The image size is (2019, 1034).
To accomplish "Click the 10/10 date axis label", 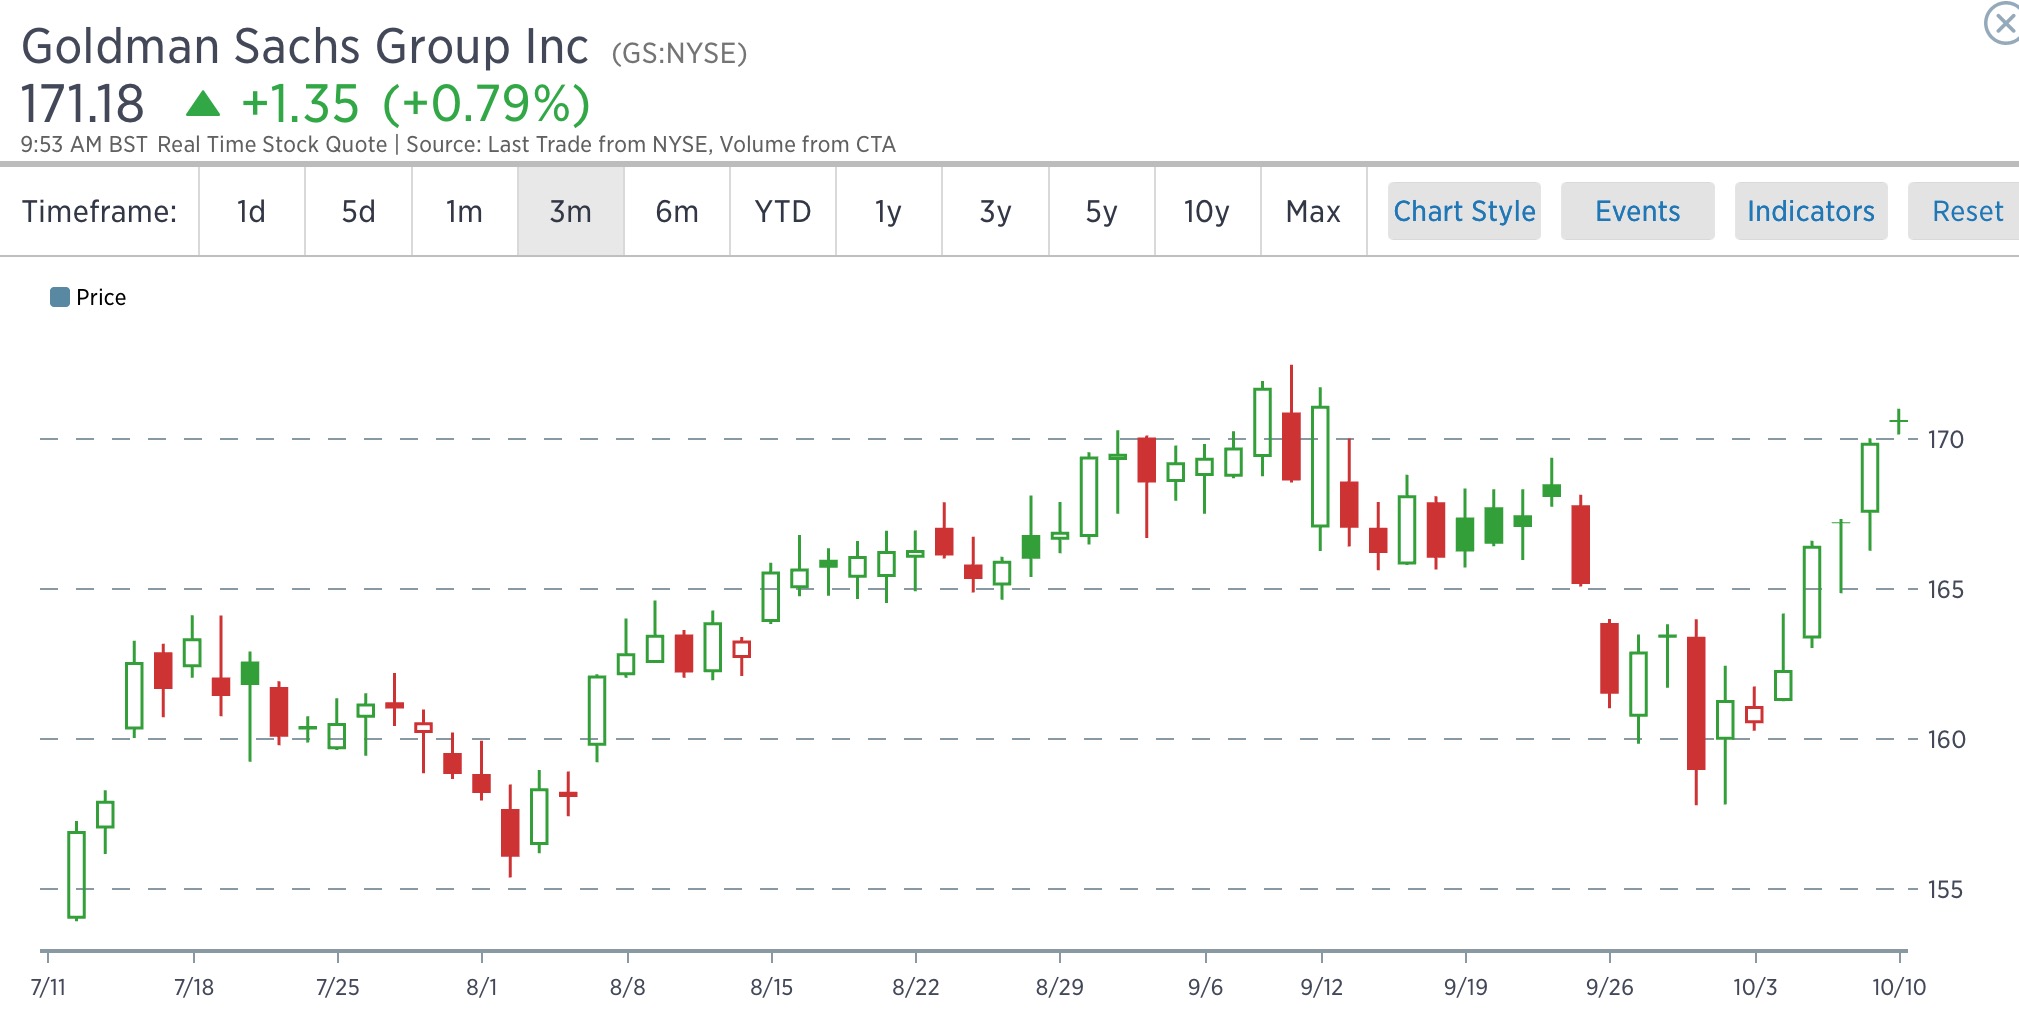I will 1899,987.
